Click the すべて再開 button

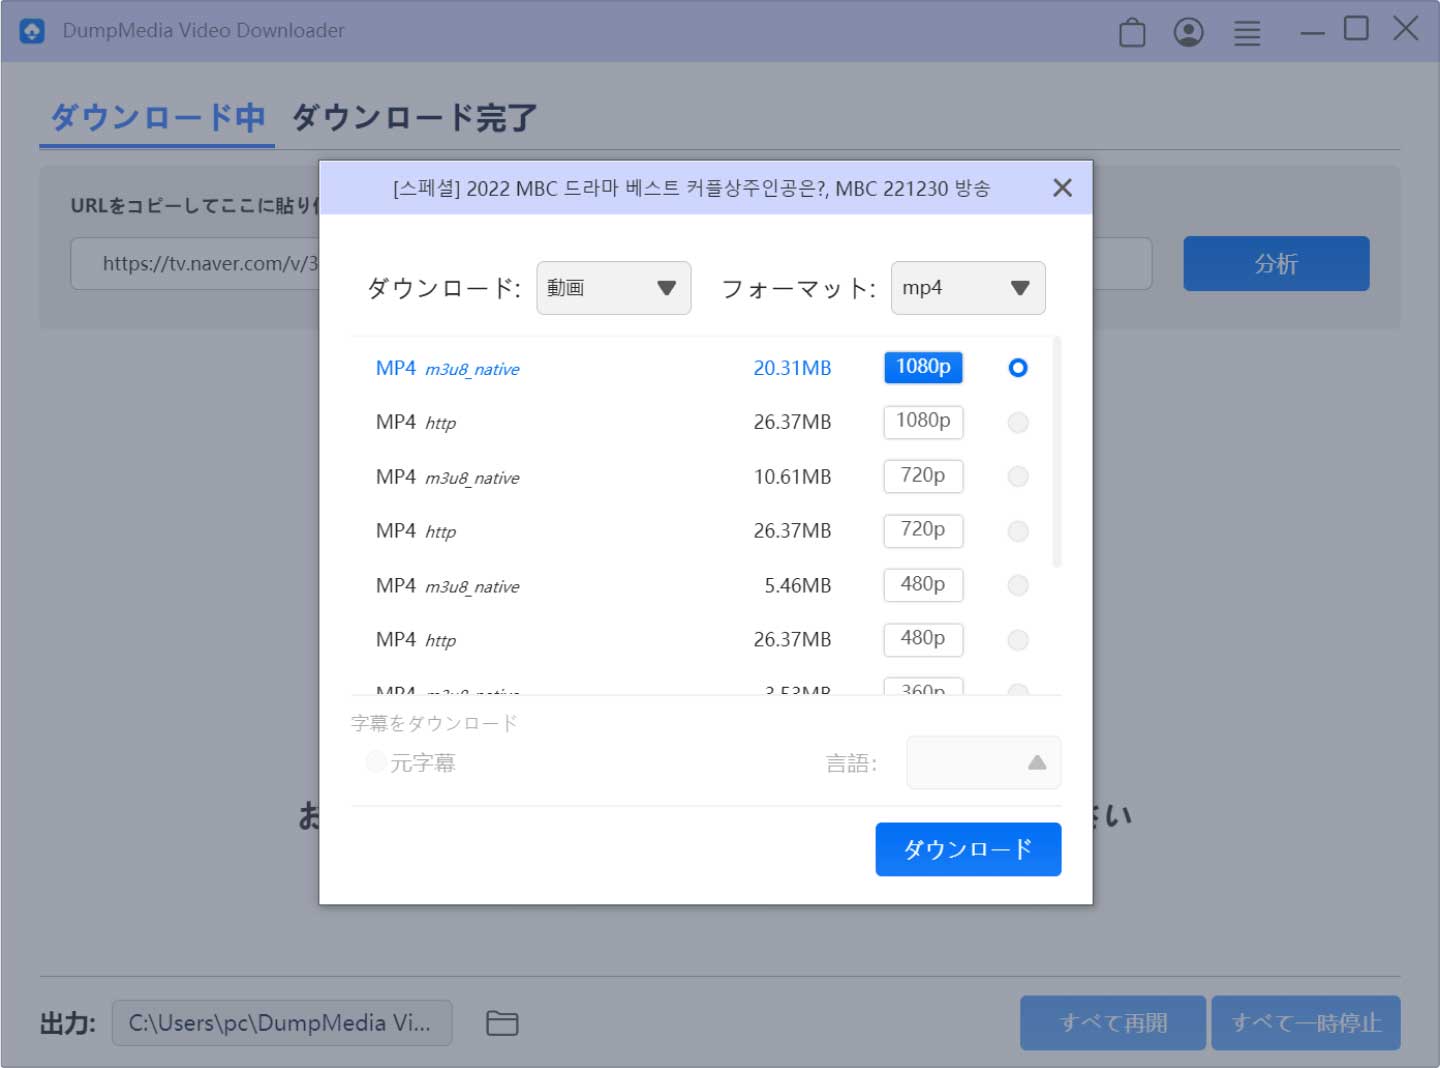[1113, 1023]
